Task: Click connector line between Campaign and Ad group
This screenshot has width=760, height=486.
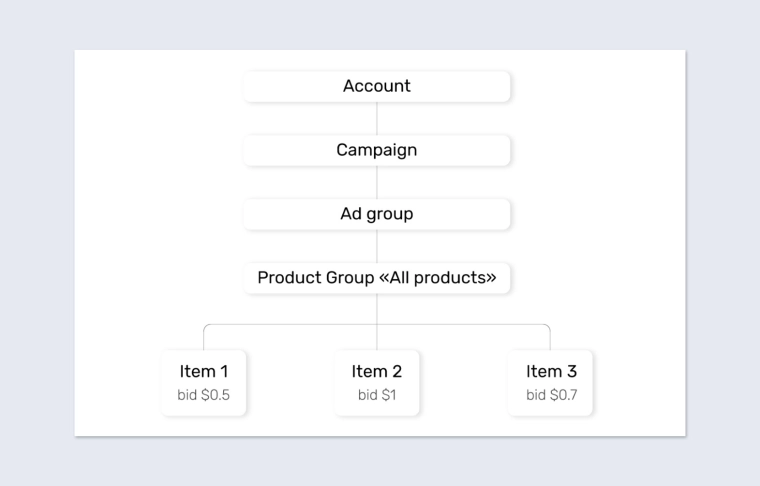Action: point(377,182)
